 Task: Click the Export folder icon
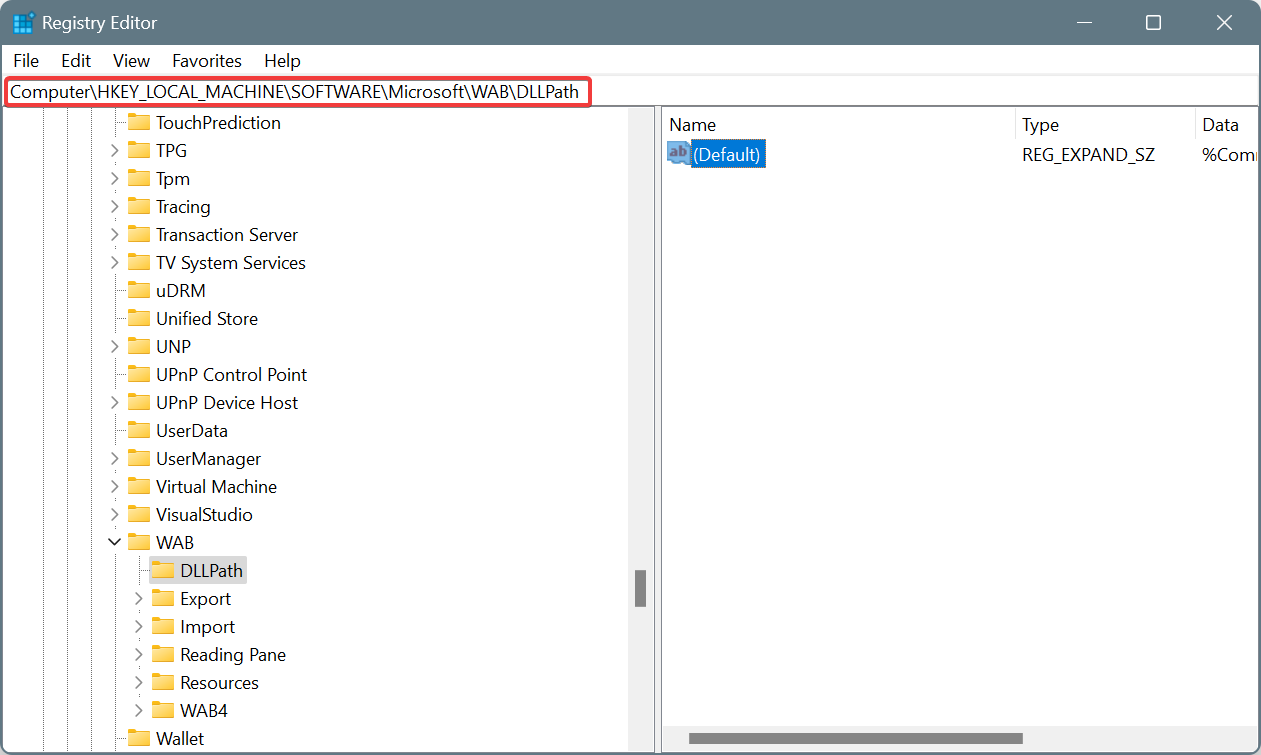163,599
